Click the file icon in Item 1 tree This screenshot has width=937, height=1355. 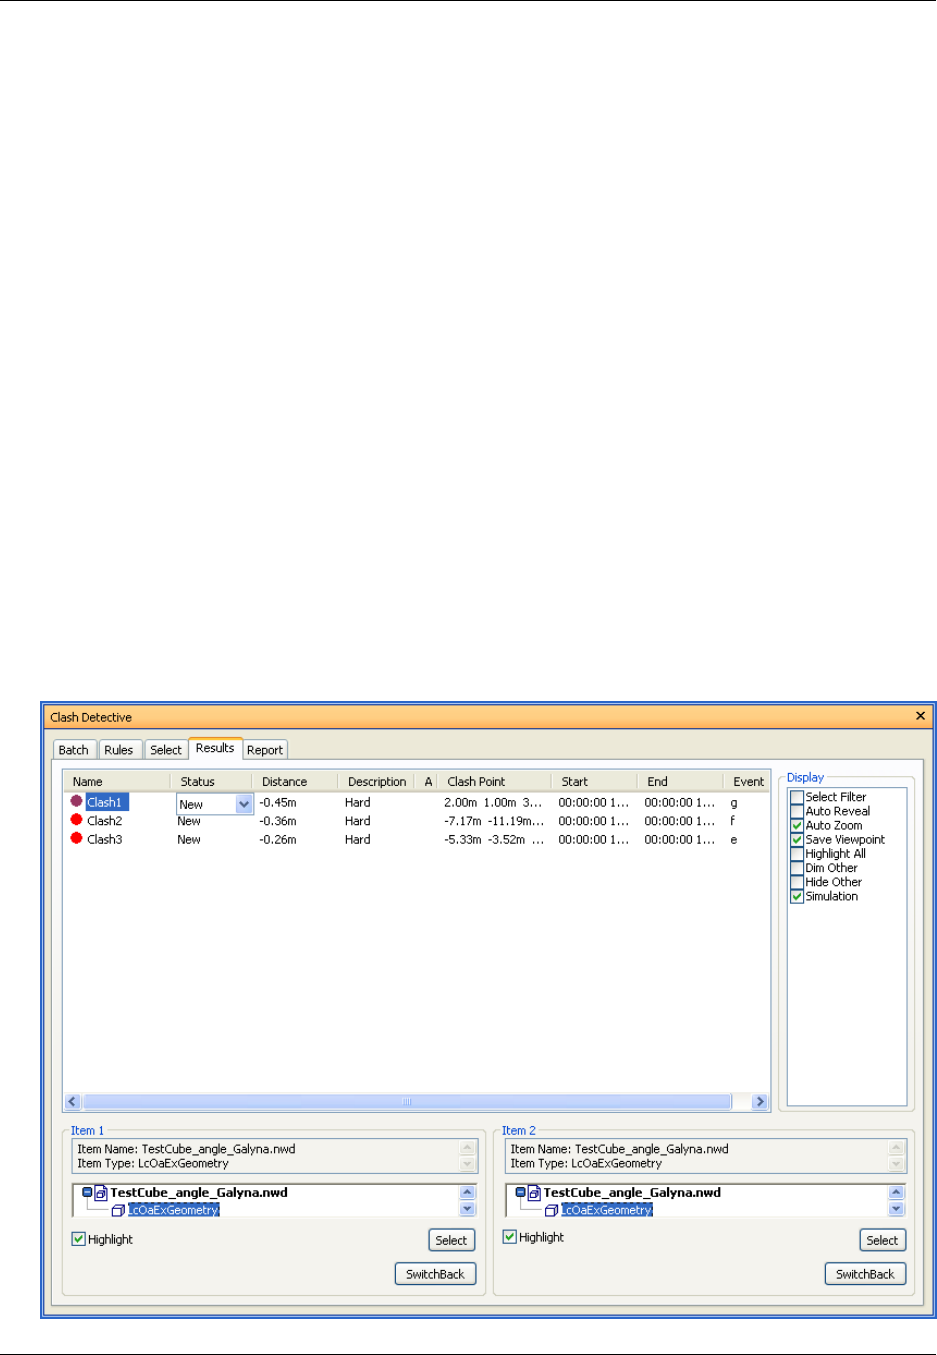101,1193
